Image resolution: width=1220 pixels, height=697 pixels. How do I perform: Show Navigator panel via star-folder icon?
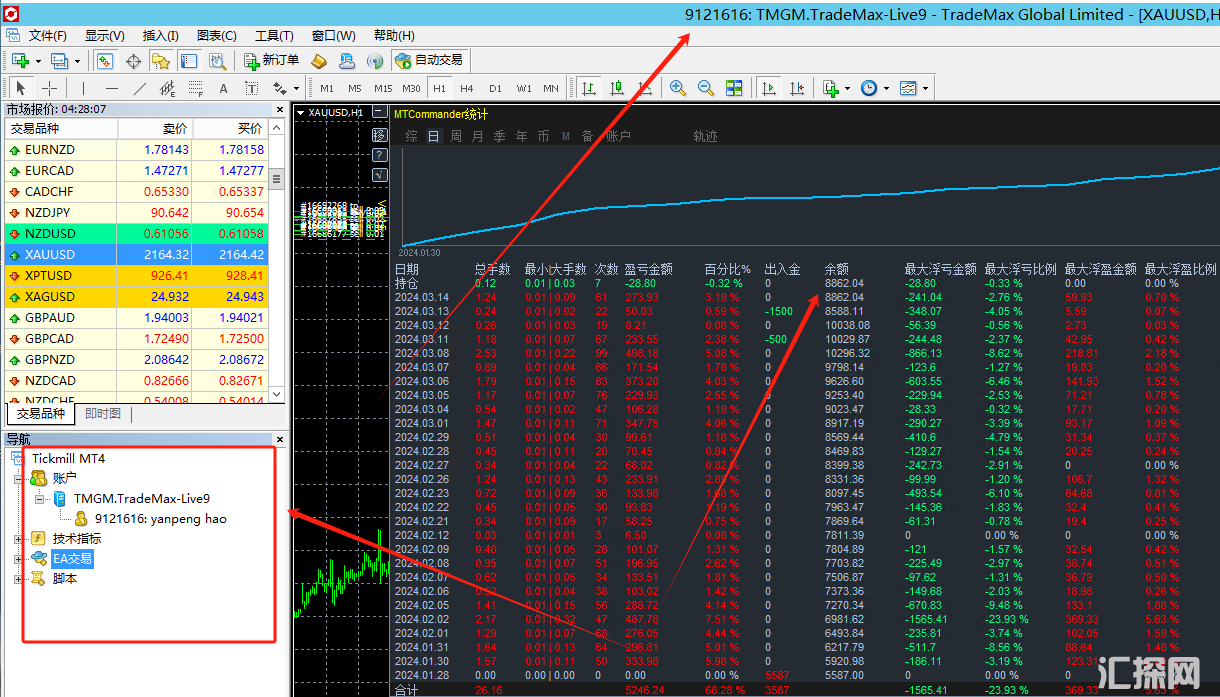(x=161, y=61)
